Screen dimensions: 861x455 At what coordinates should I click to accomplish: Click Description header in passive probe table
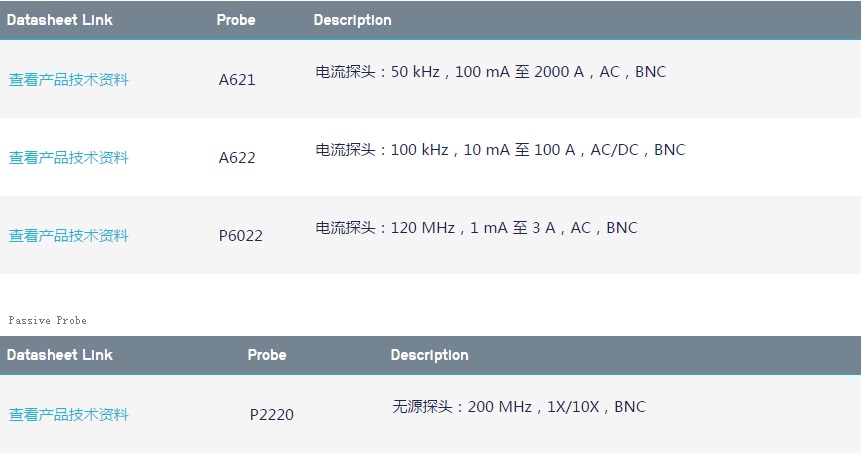429,355
